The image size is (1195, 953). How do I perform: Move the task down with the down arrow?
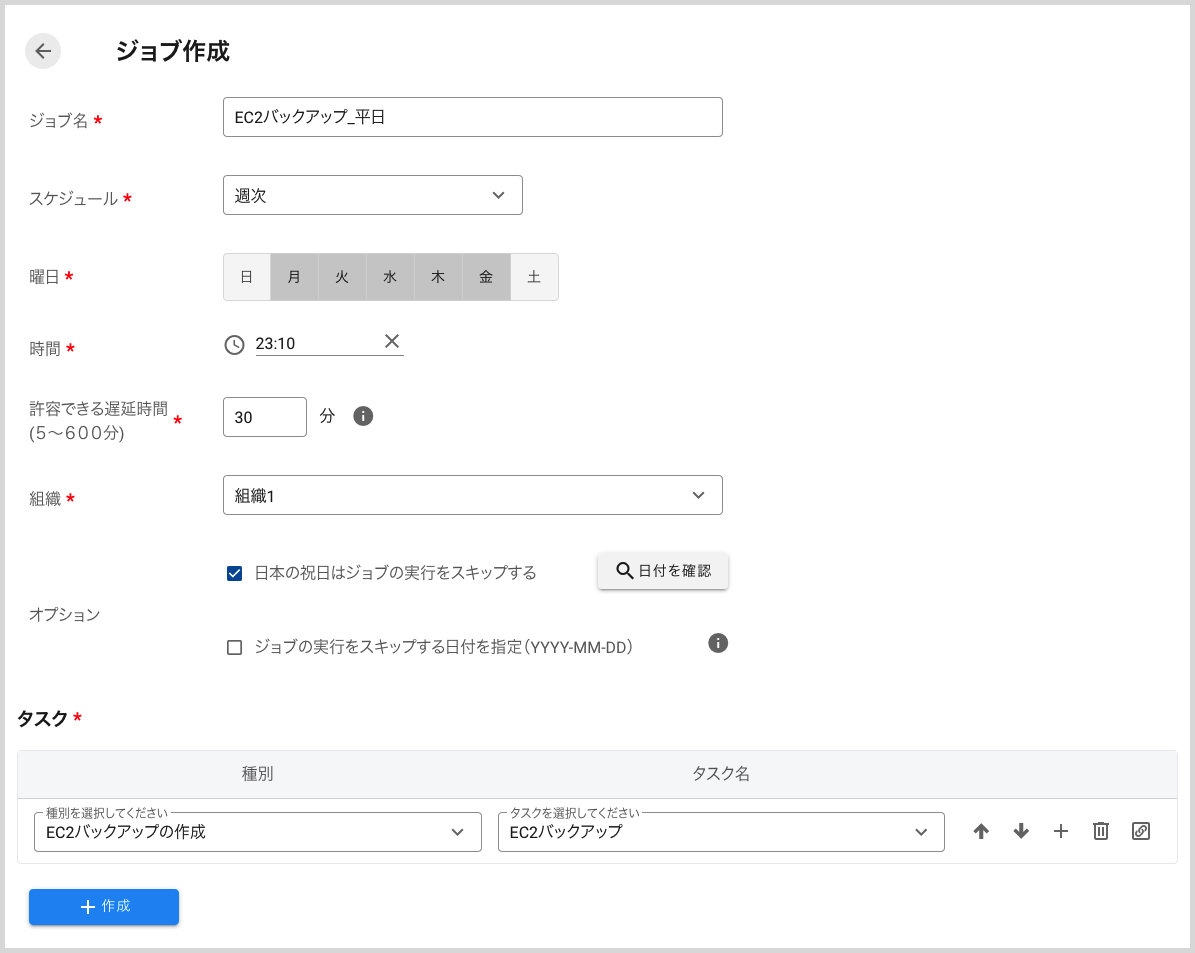coord(1021,831)
